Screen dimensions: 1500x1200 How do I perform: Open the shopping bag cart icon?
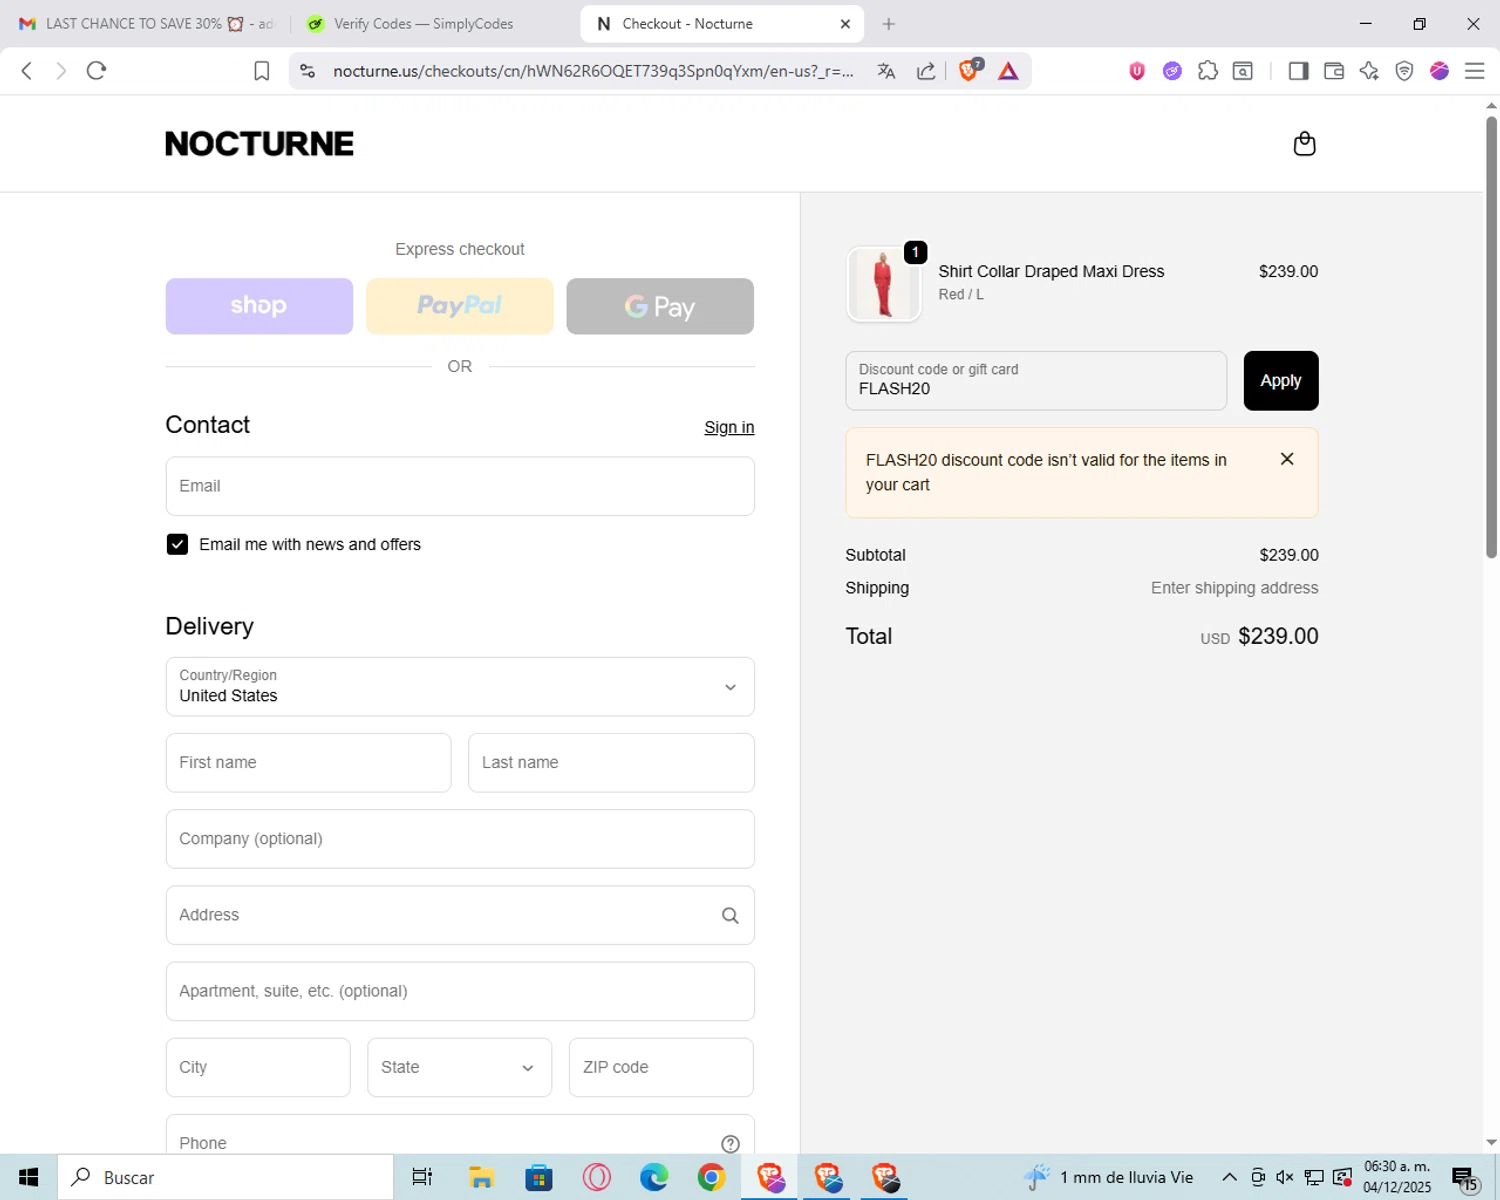(x=1304, y=144)
